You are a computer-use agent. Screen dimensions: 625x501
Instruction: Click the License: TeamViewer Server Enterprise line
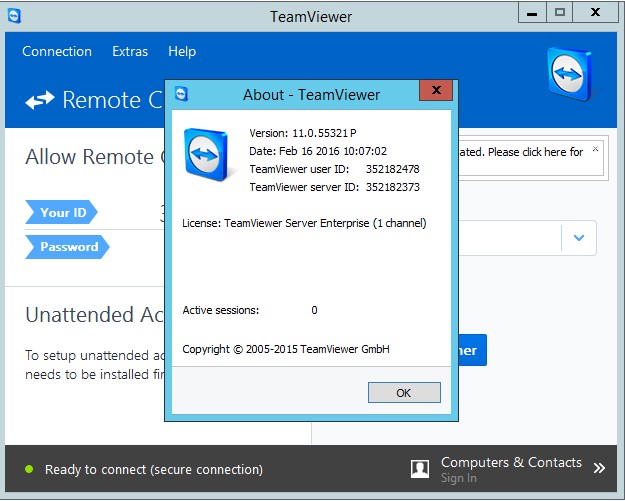(x=304, y=223)
